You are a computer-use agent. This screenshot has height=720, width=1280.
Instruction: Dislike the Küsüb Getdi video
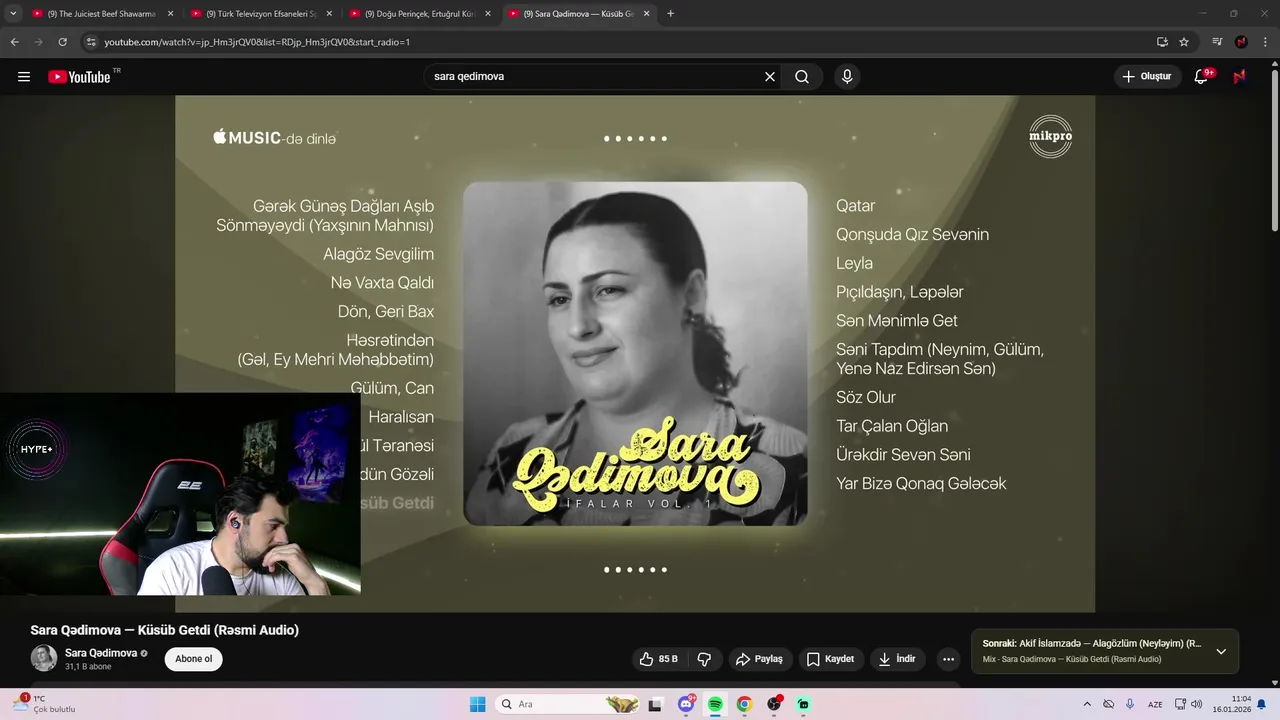pyautogui.click(x=704, y=659)
